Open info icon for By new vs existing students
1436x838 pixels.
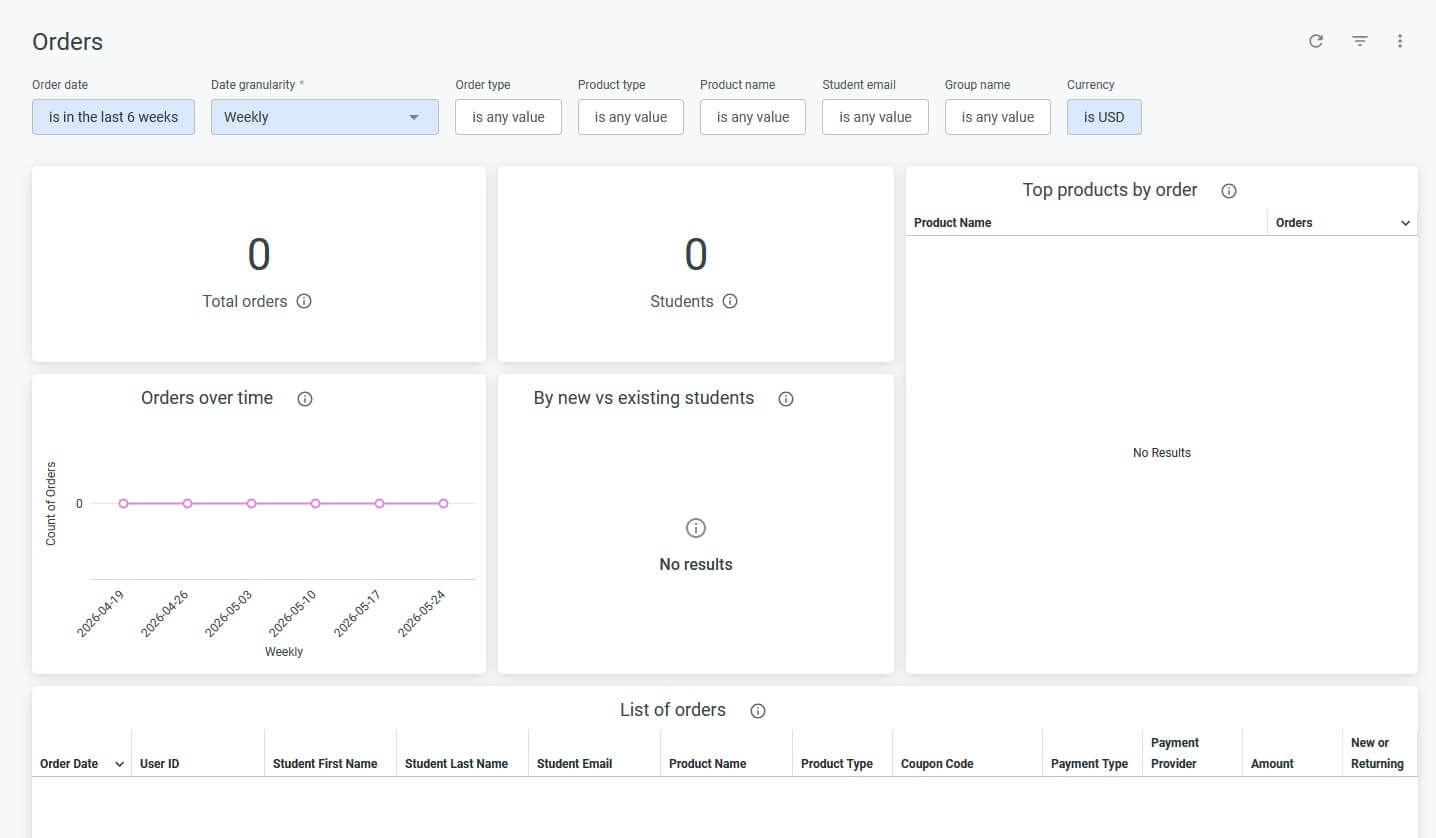coord(786,399)
